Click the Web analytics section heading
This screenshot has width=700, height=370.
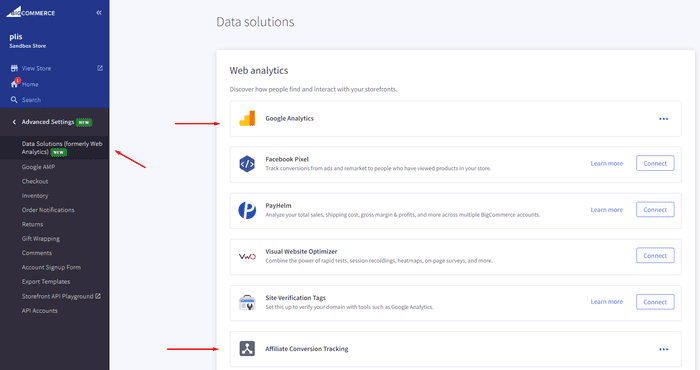258,71
